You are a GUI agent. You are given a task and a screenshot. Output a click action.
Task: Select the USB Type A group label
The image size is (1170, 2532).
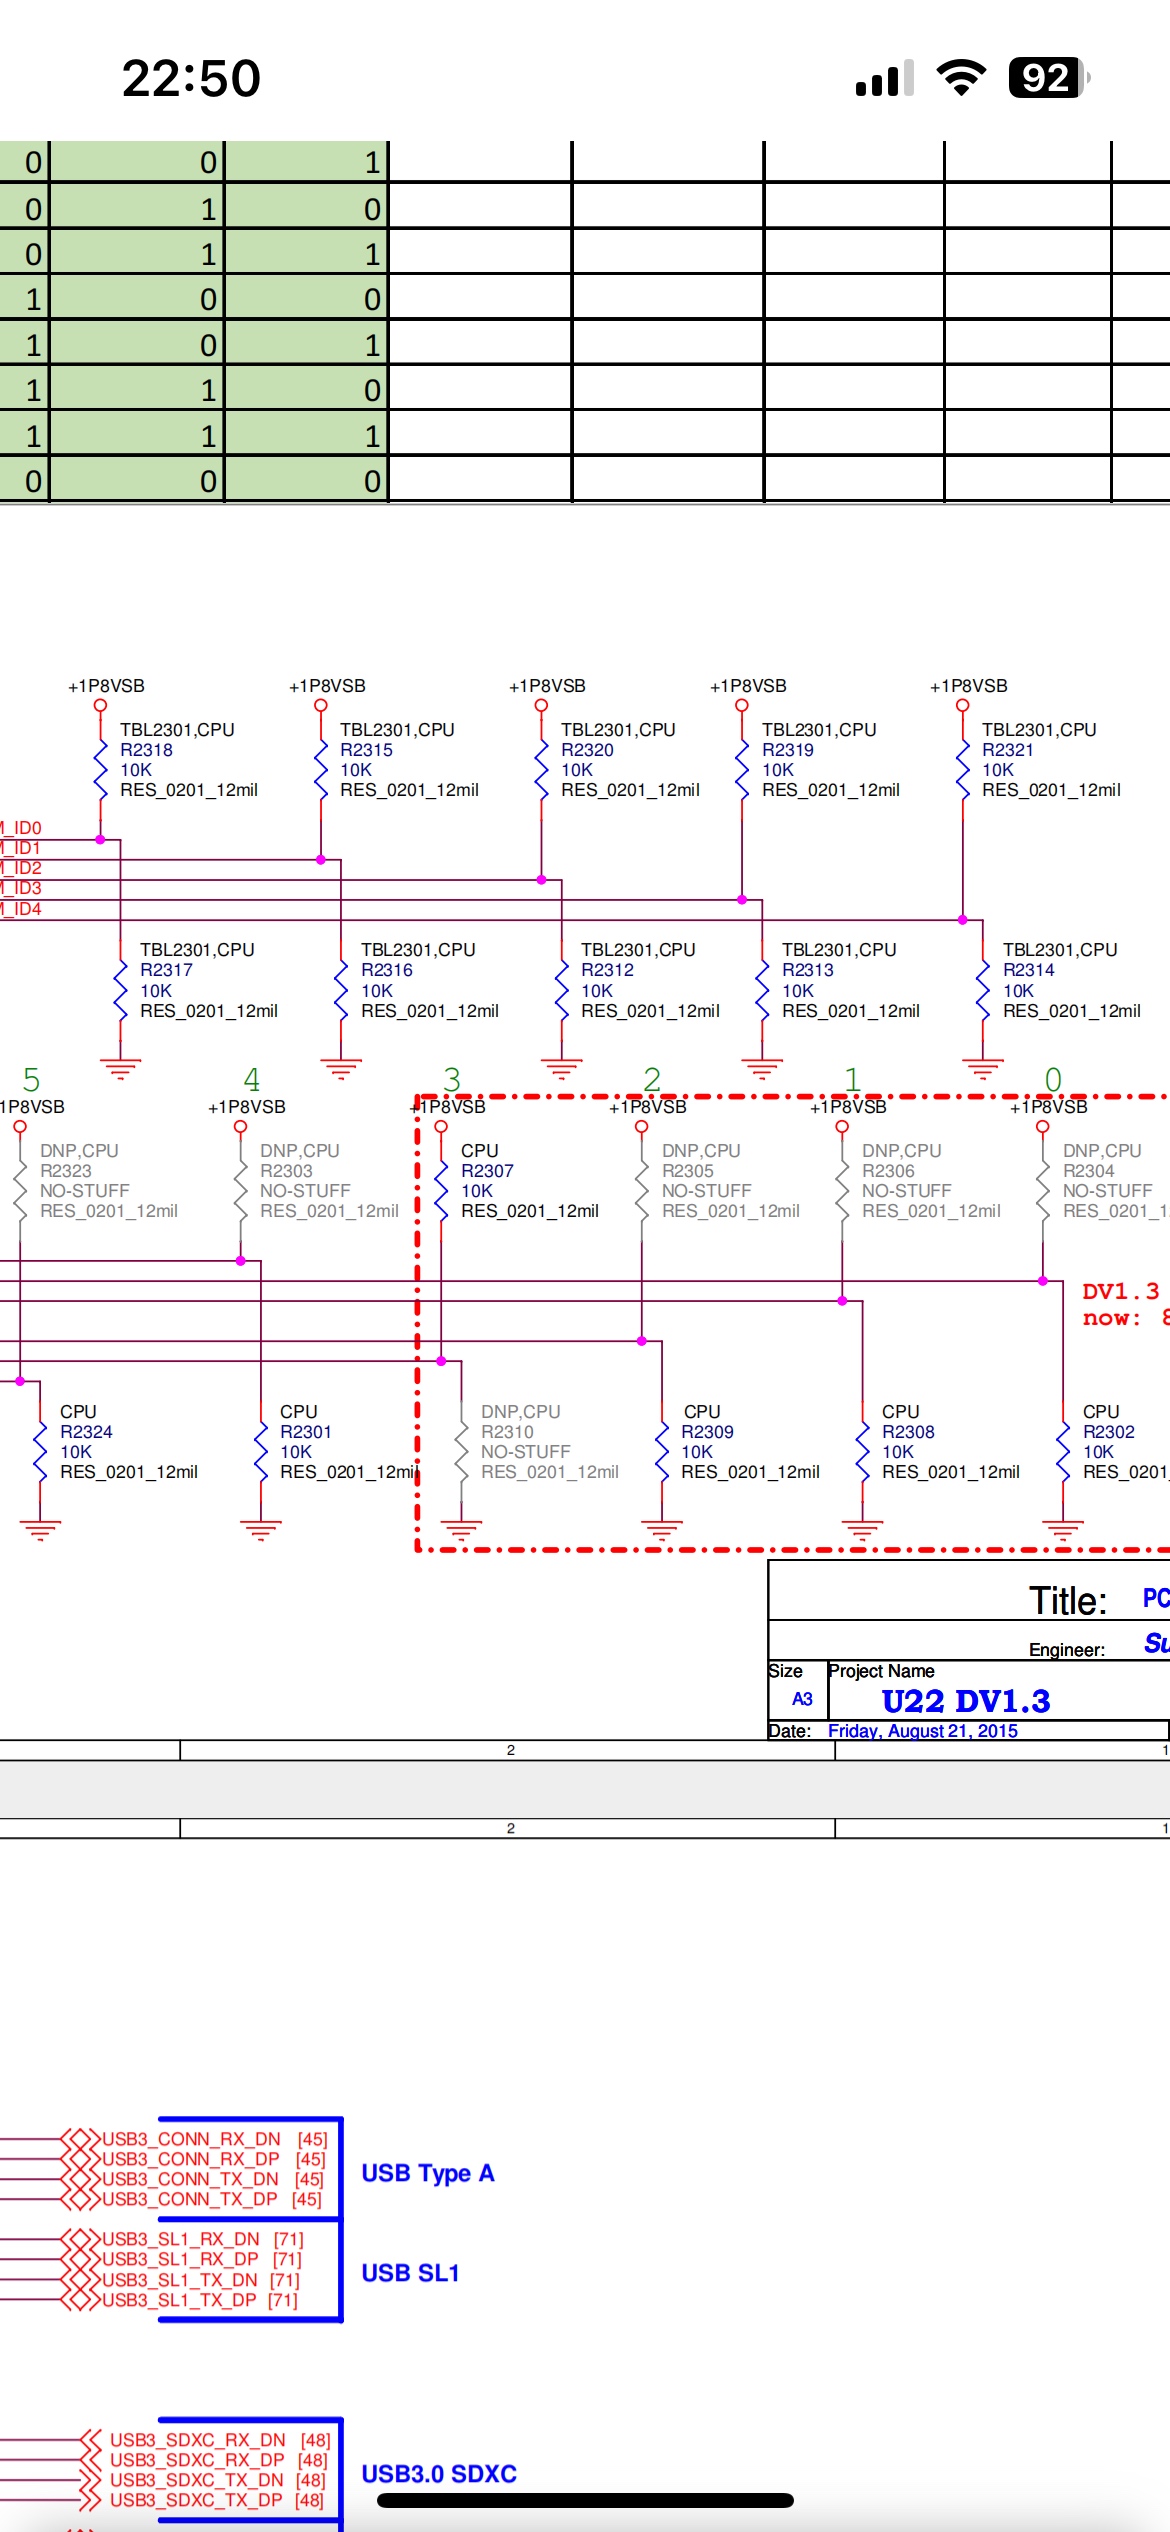(x=428, y=2173)
